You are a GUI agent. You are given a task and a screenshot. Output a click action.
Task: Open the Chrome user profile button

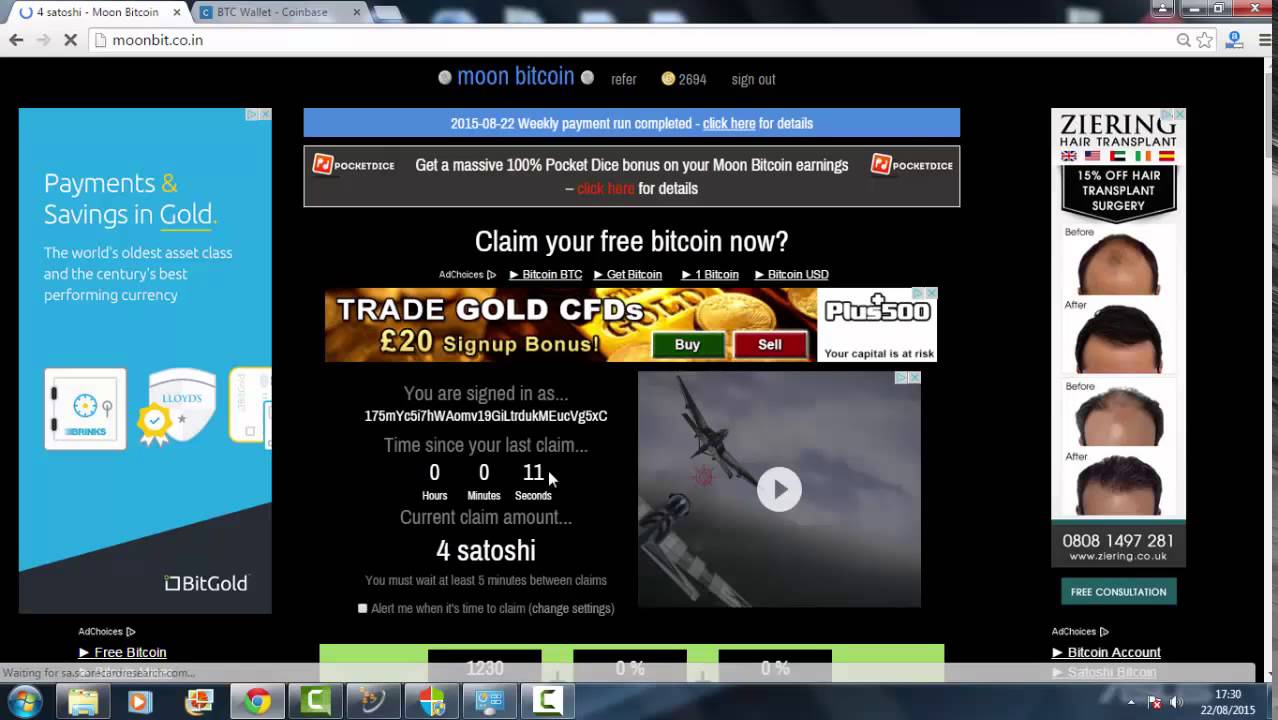[1163, 8]
